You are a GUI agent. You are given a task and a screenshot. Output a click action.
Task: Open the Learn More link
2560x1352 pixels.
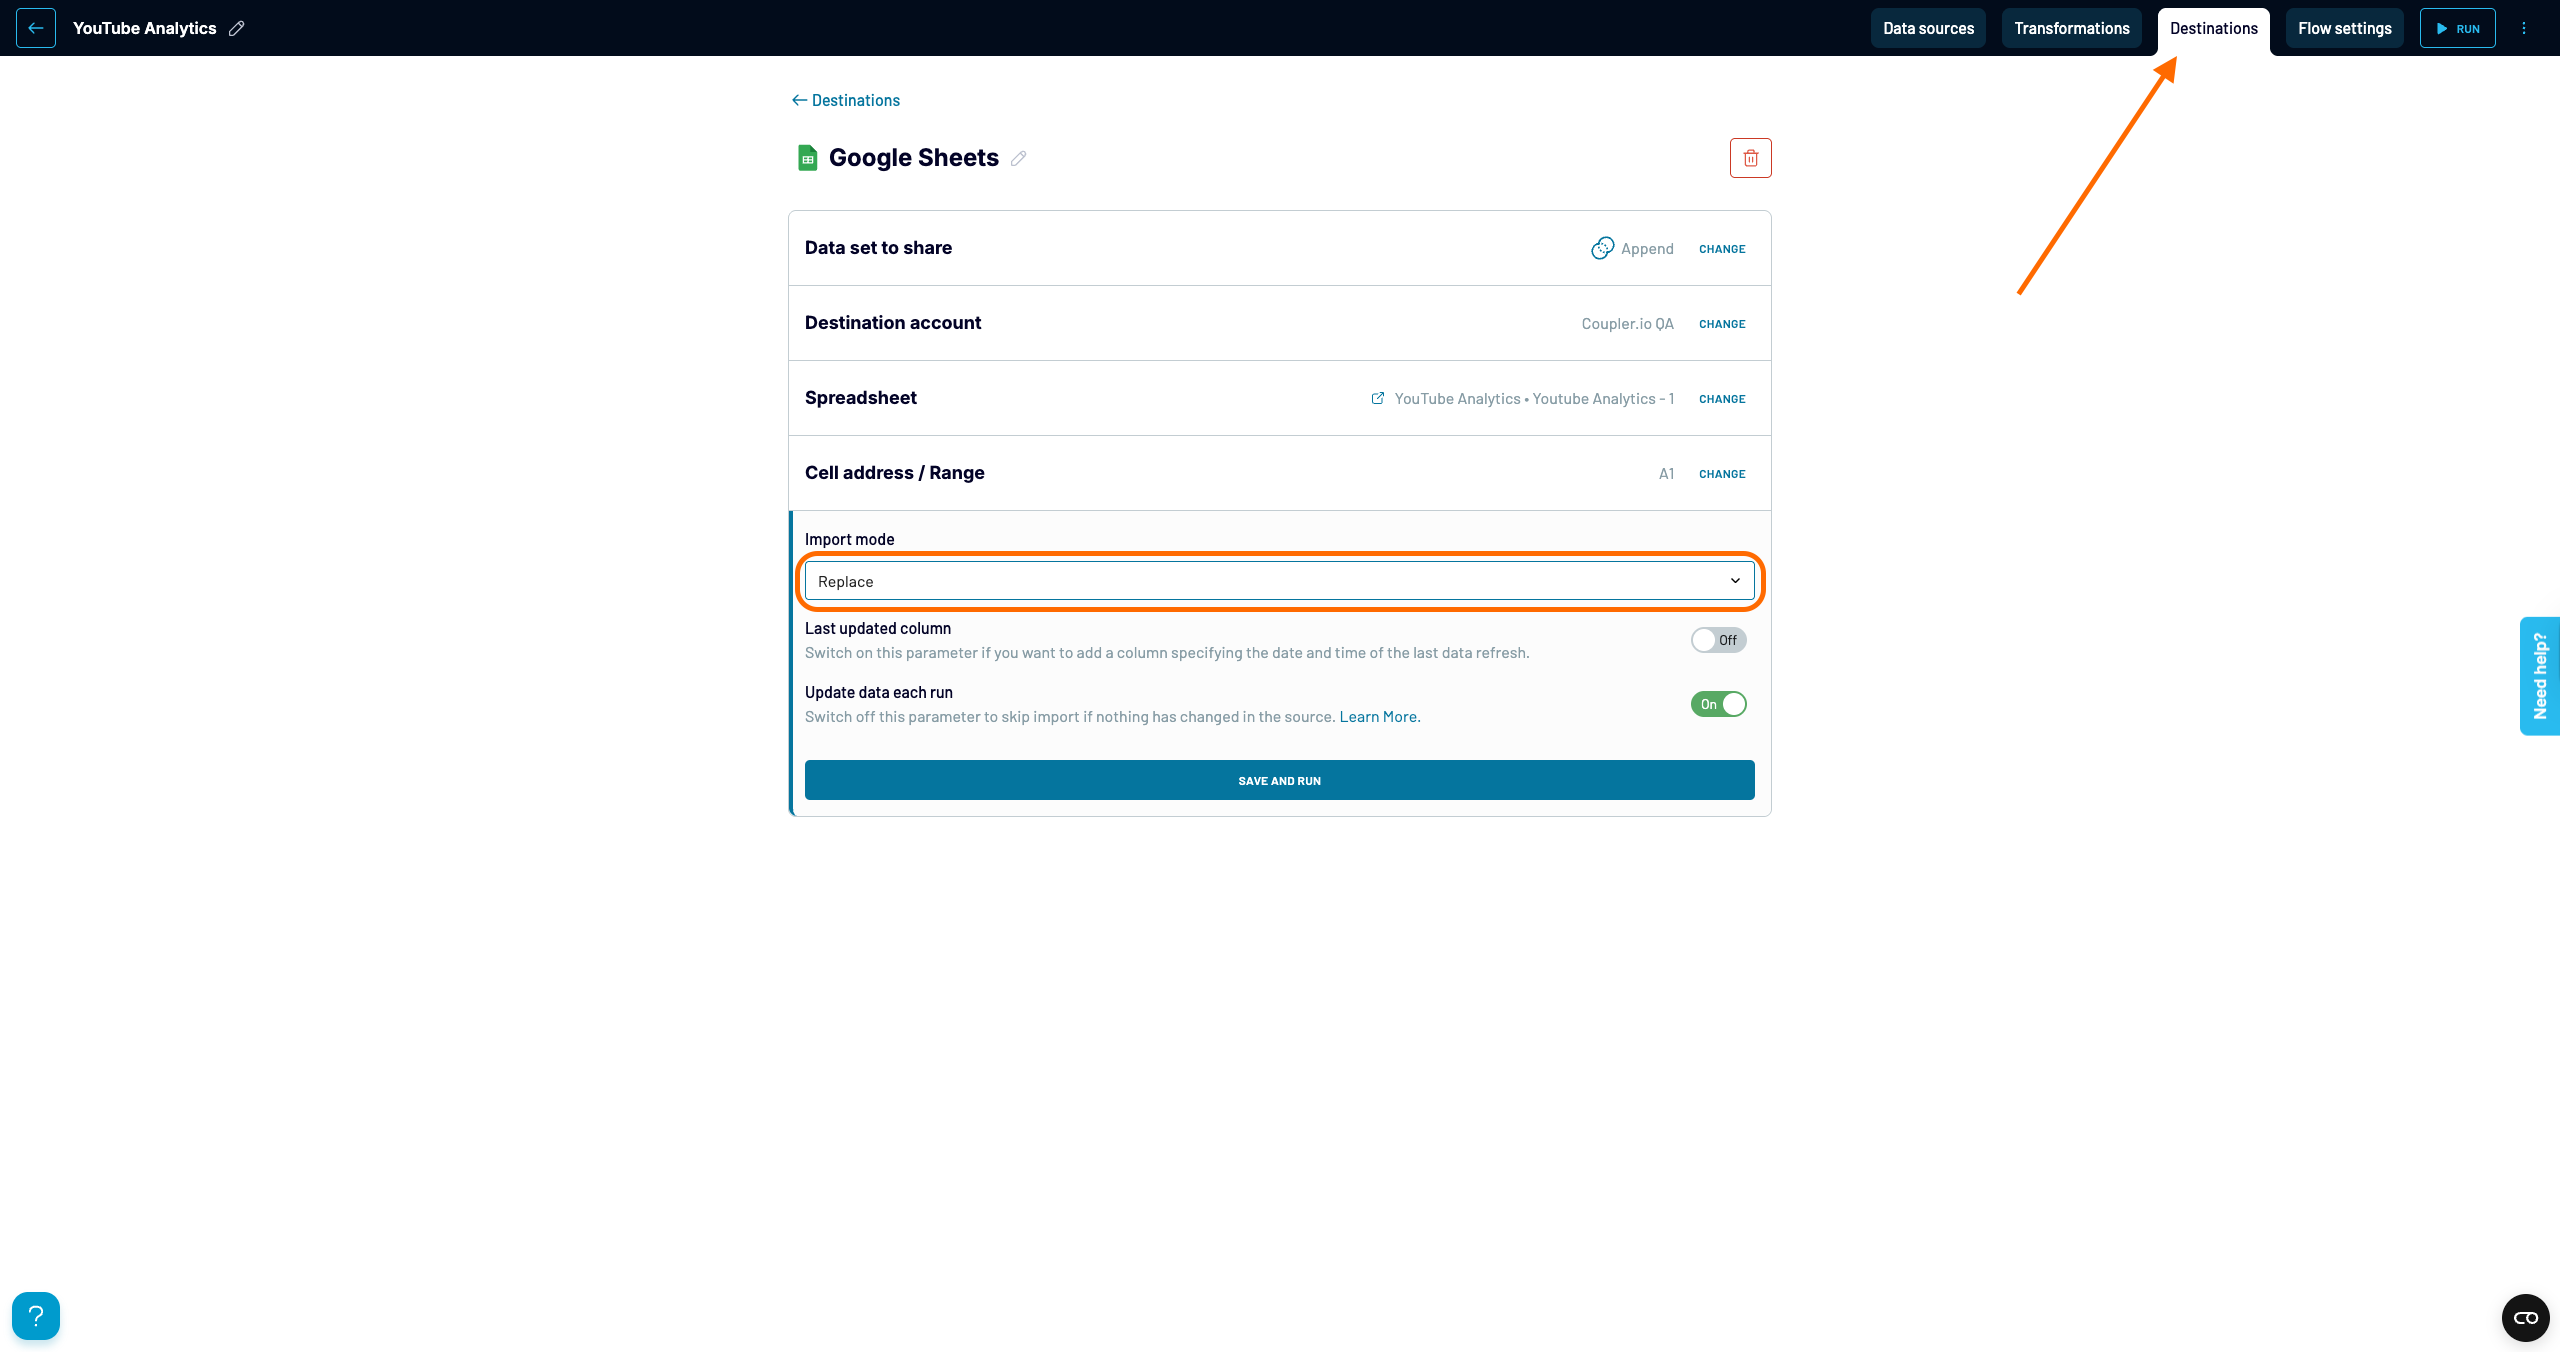[x=1380, y=717]
